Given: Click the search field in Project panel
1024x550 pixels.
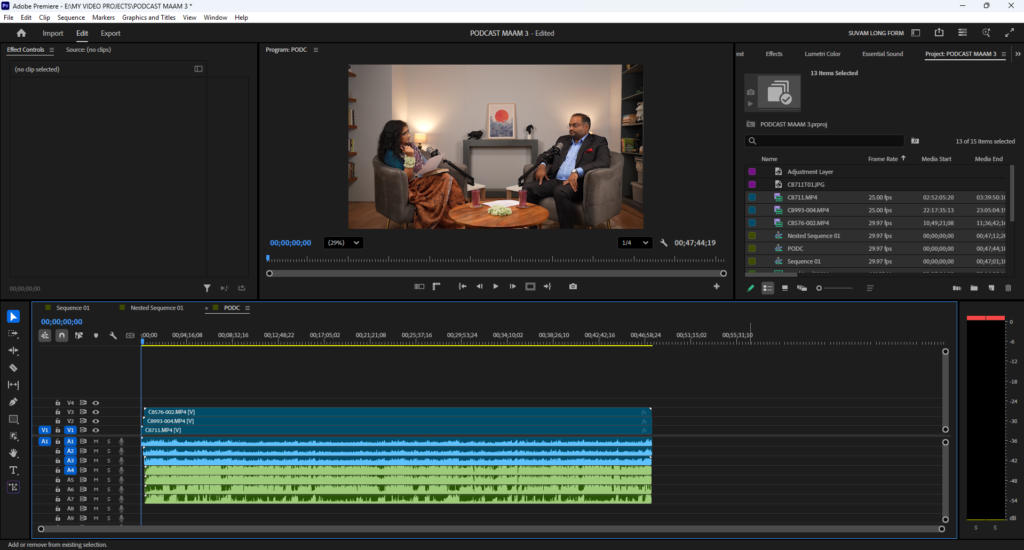Looking at the screenshot, I should (825, 141).
